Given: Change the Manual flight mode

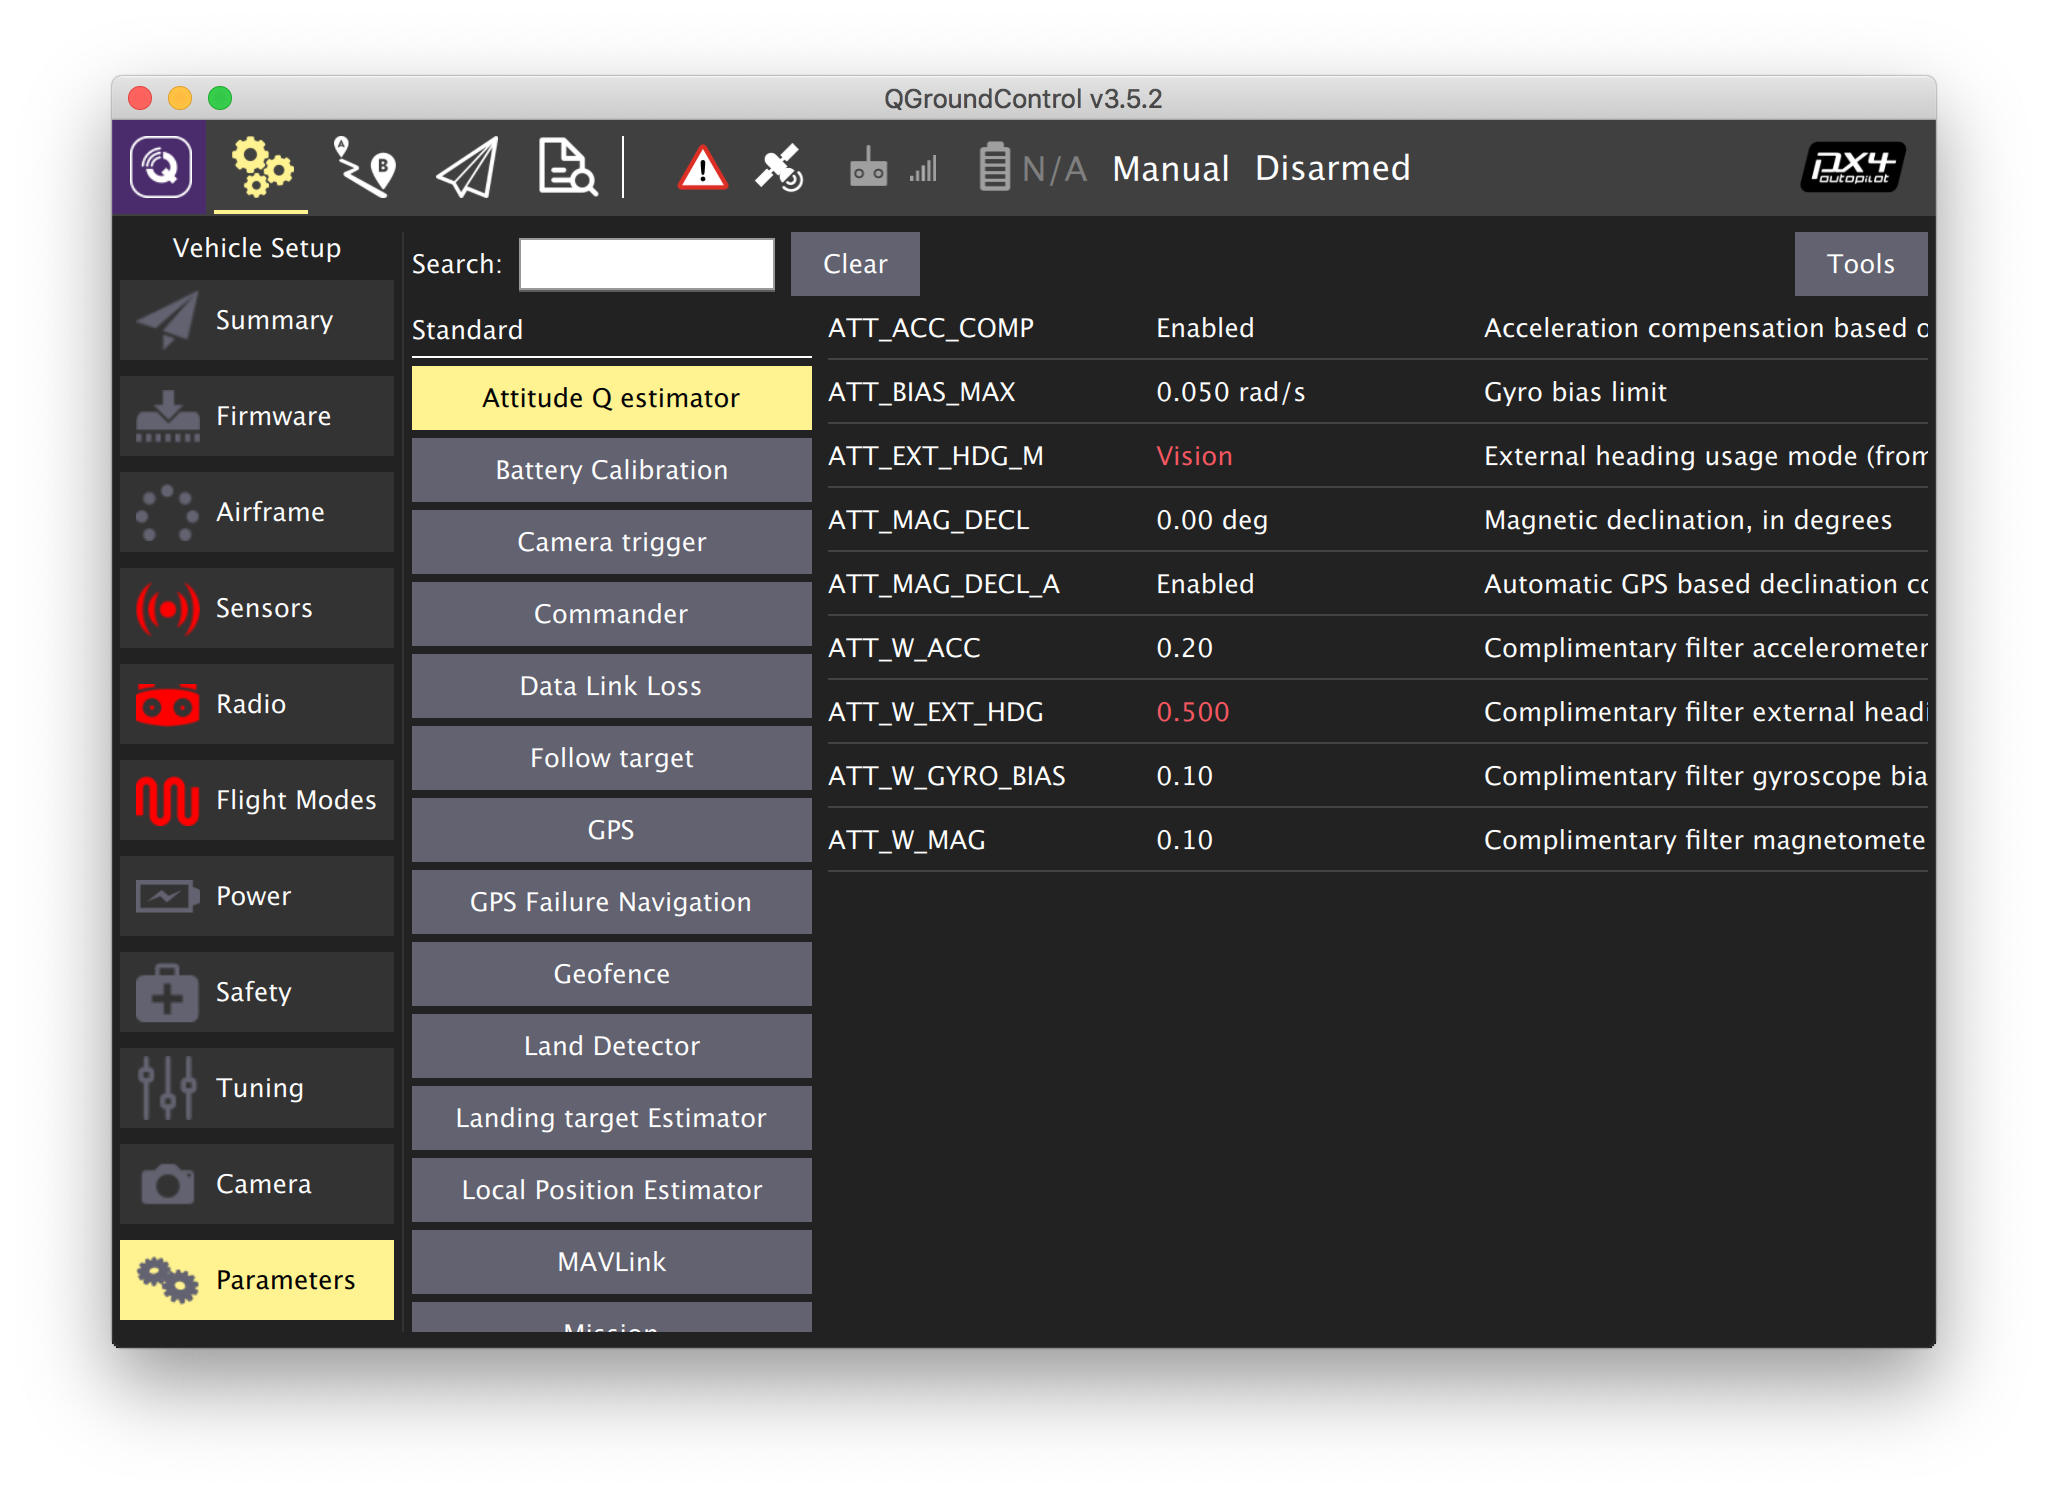Looking at the screenshot, I should 1171,168.
